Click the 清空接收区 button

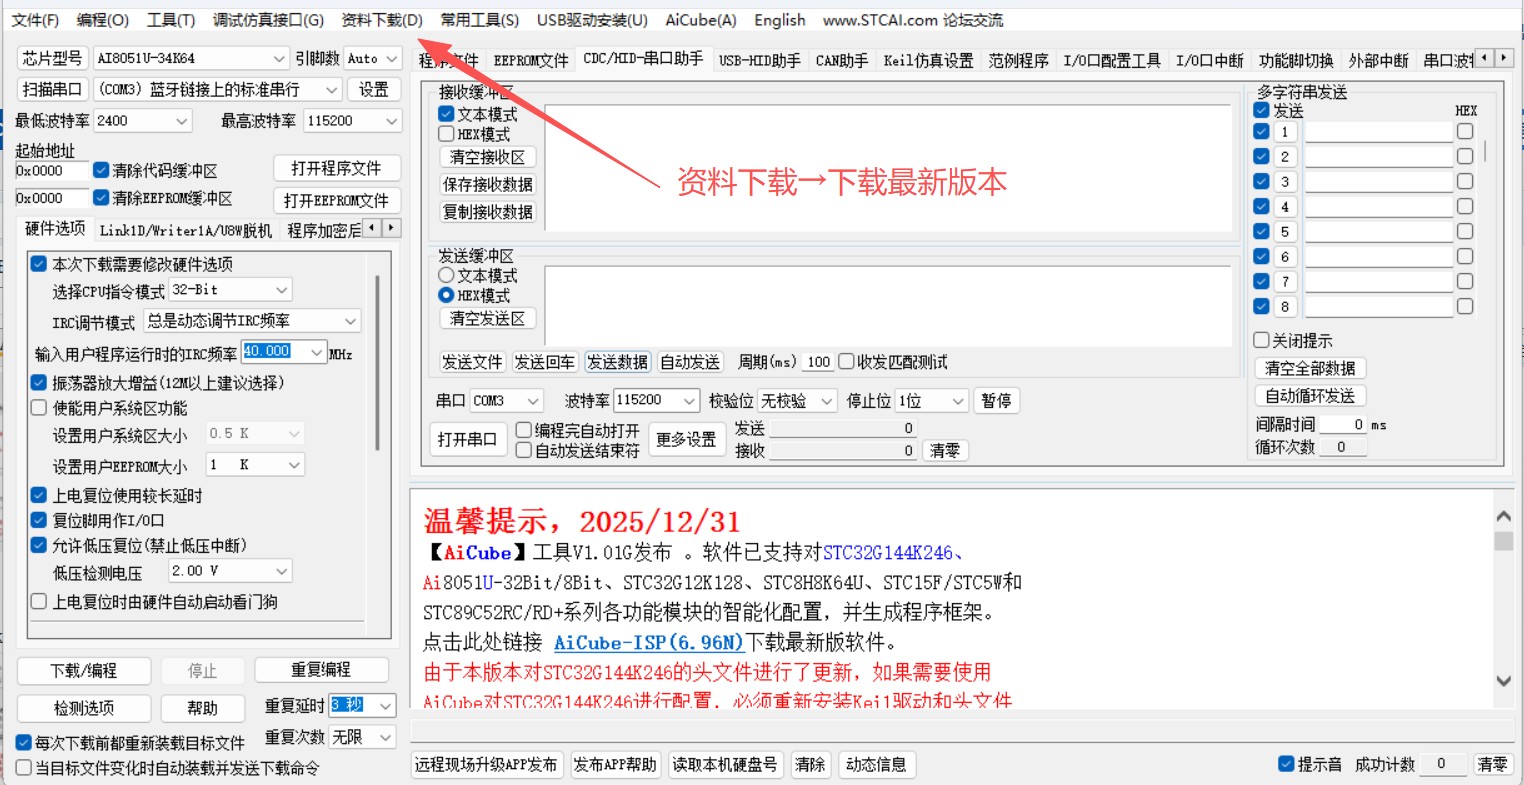[x=487, y=156]
